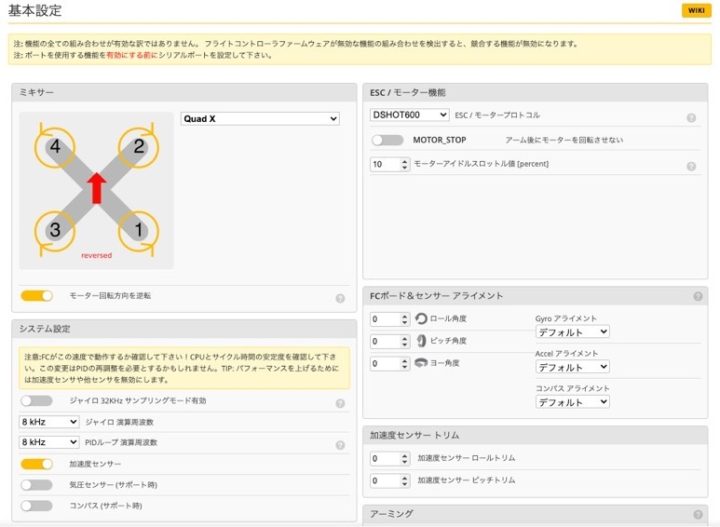Click help icon for ジャイロ 32KHz sampling mode
This screenshot has width=720, height=527.
coord(340,403)
